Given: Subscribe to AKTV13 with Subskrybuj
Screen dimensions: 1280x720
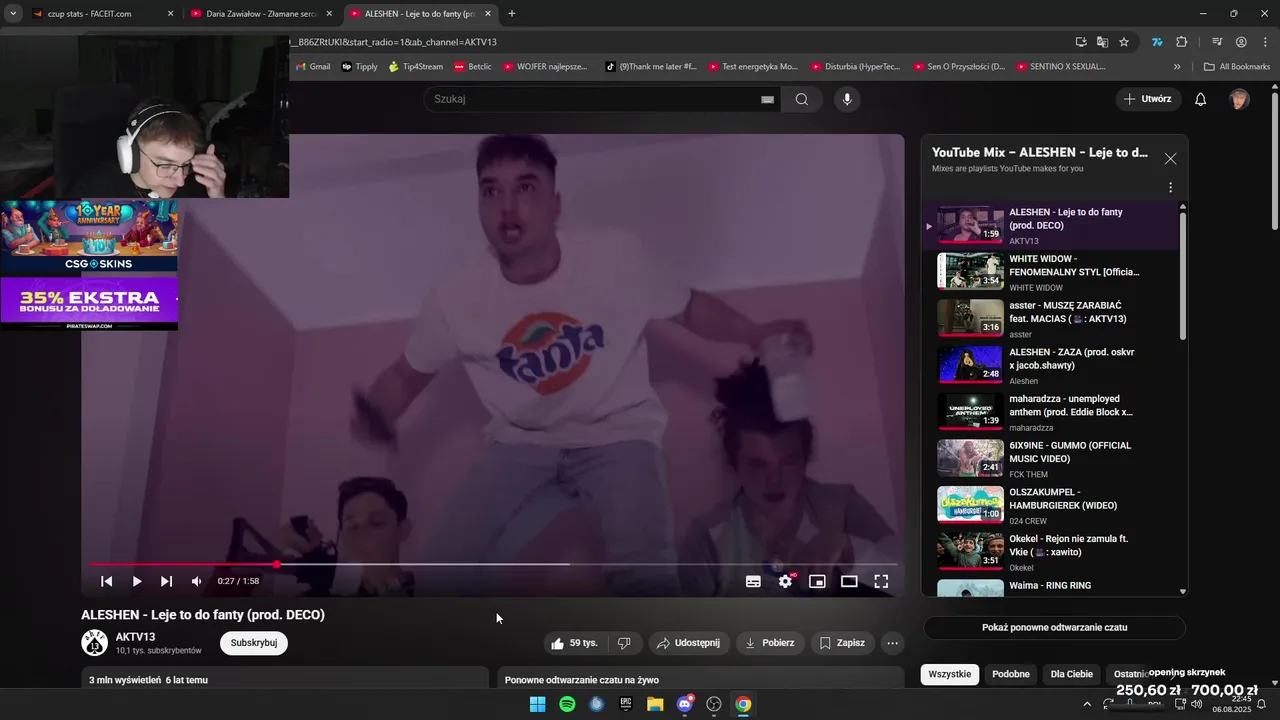Looking at the screenshot, I should click(x=254, y=643).
